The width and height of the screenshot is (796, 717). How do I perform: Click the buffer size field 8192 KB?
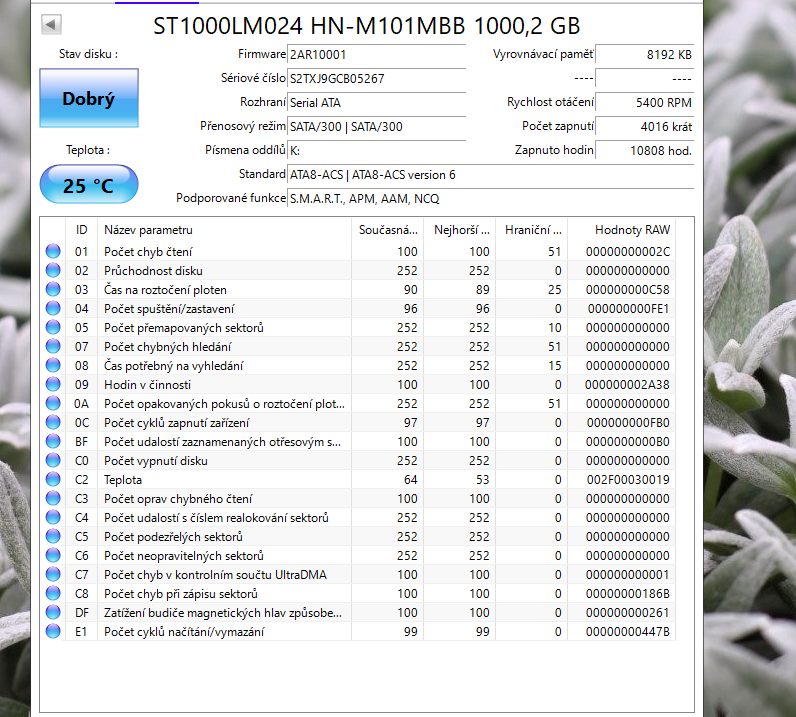click(x=644, y=54)
